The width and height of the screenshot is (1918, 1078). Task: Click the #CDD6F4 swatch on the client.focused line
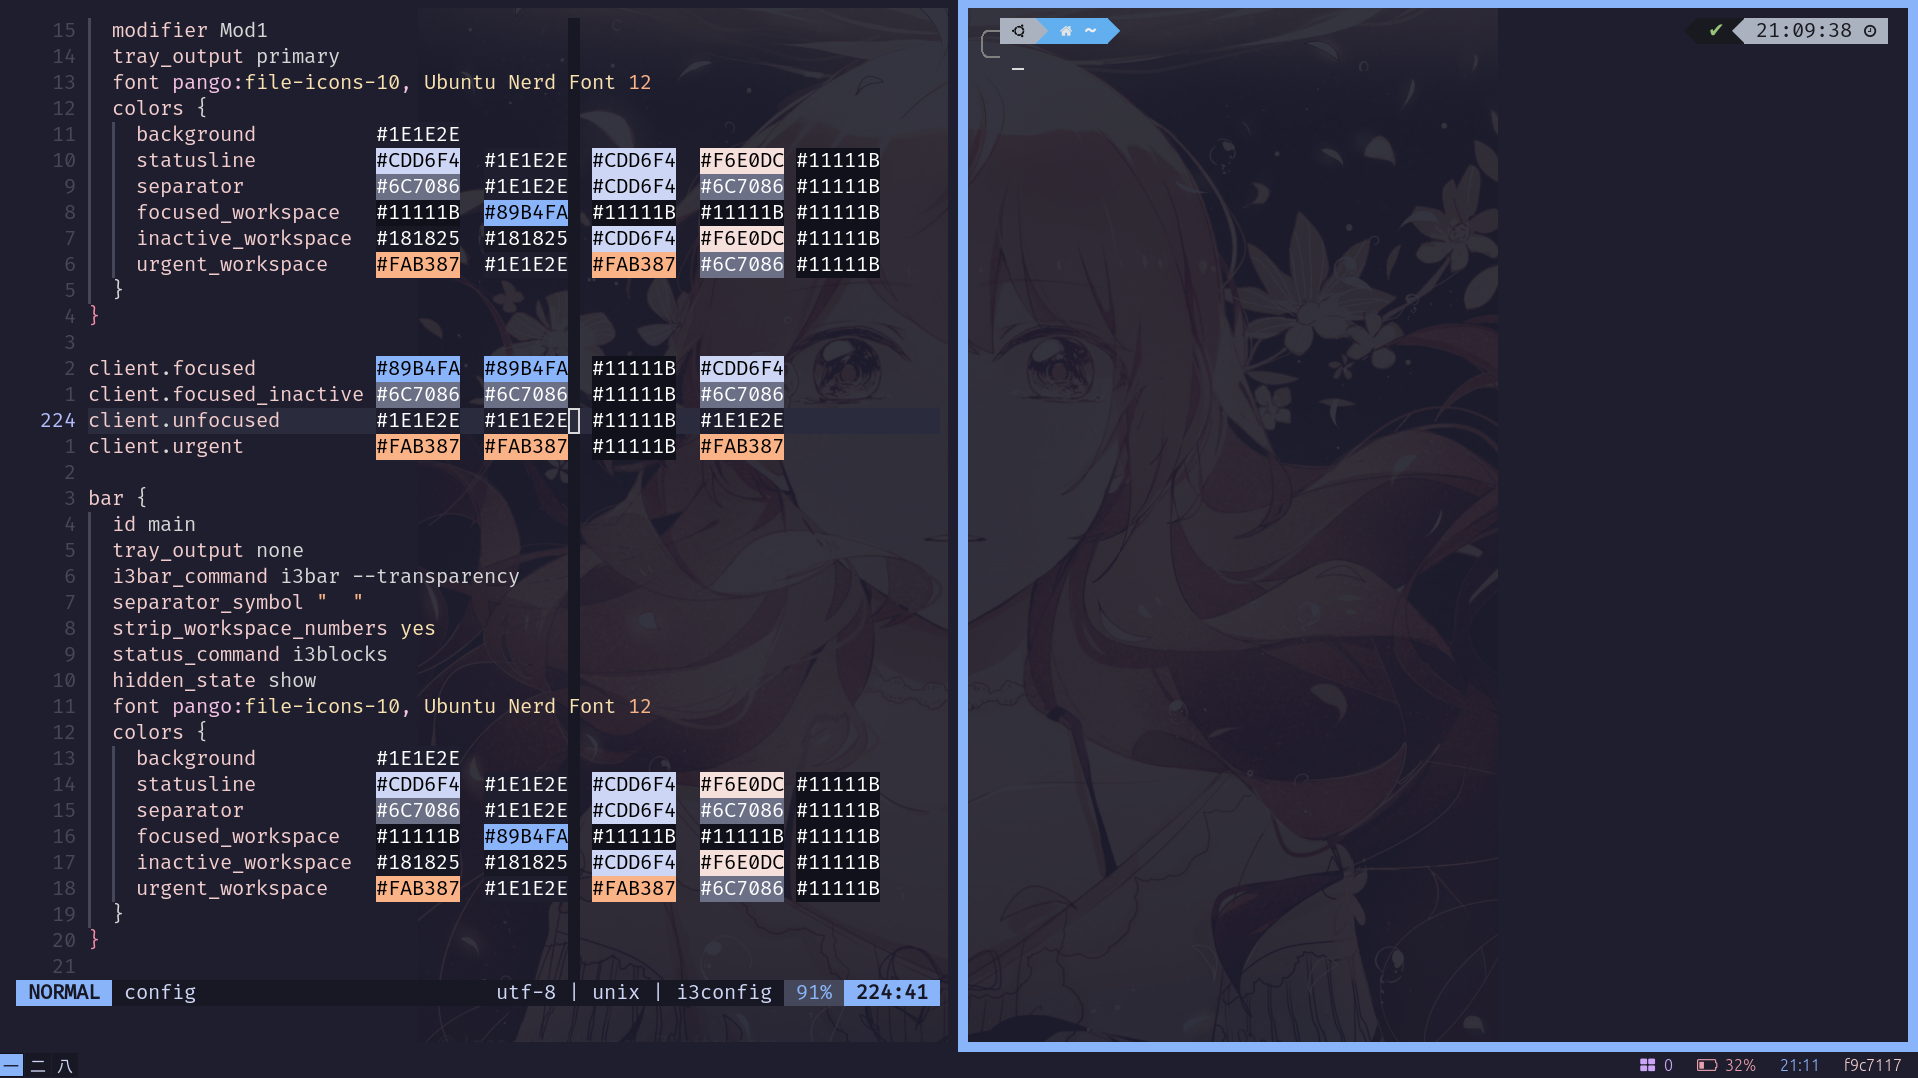coord(742,368)
